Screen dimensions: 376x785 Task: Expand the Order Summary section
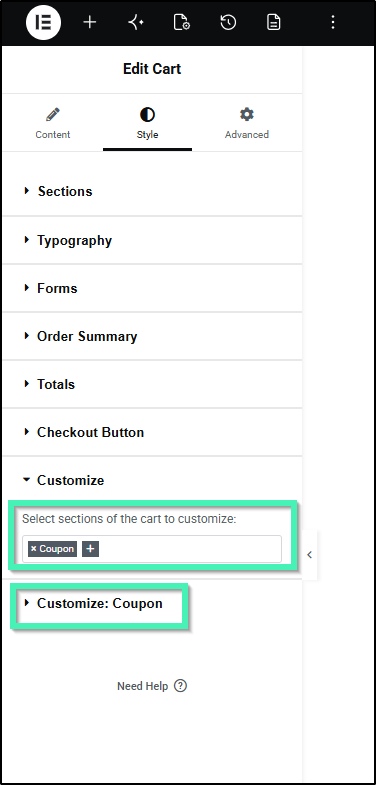[x=152, y=336]
